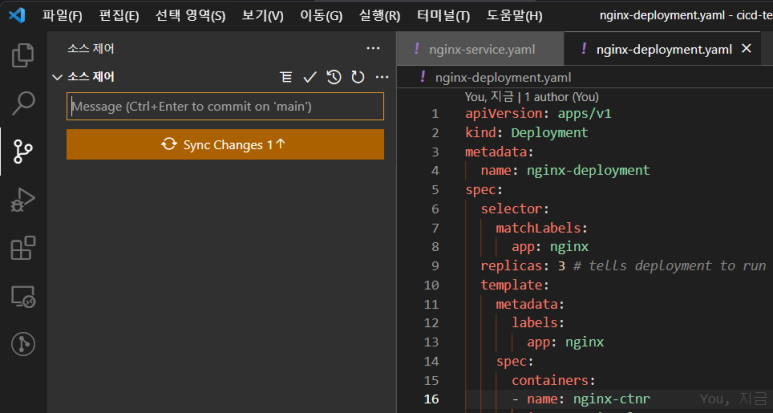Open Run and Debug view
The width and height of the screenshot is (773, 413).
click(x=22, y=199)
